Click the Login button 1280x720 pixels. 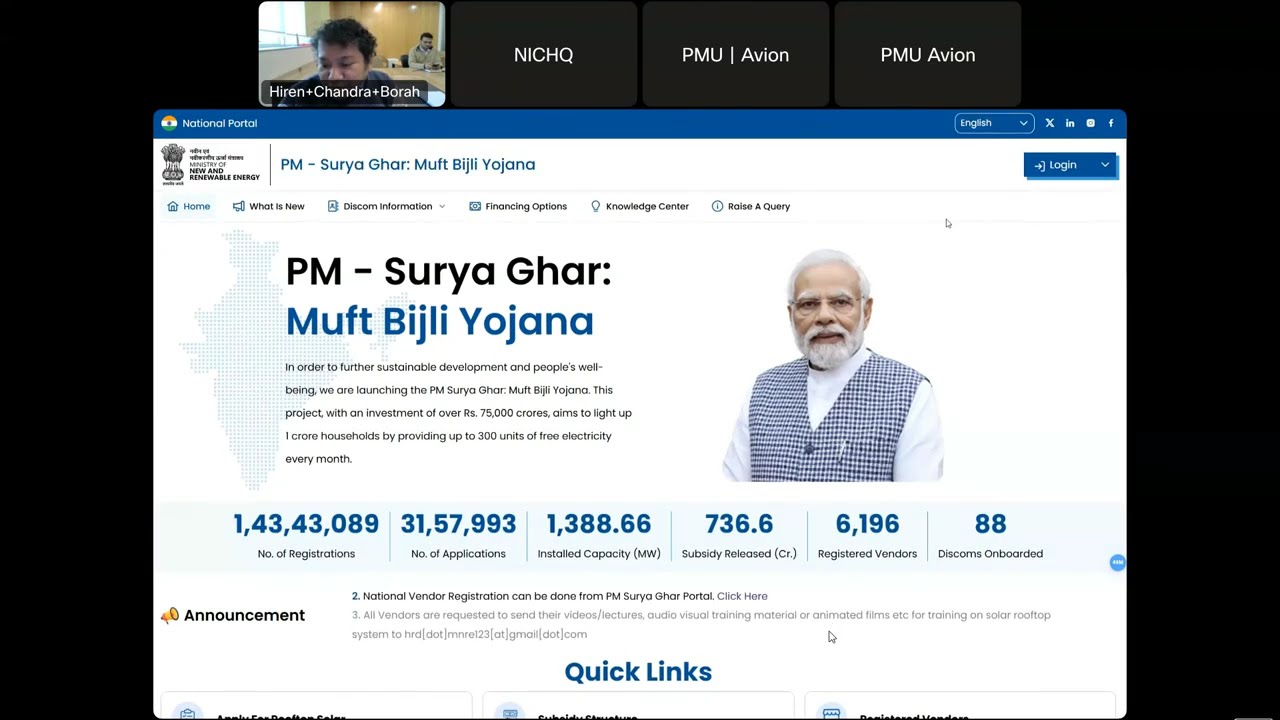(x=1069, y=165)
